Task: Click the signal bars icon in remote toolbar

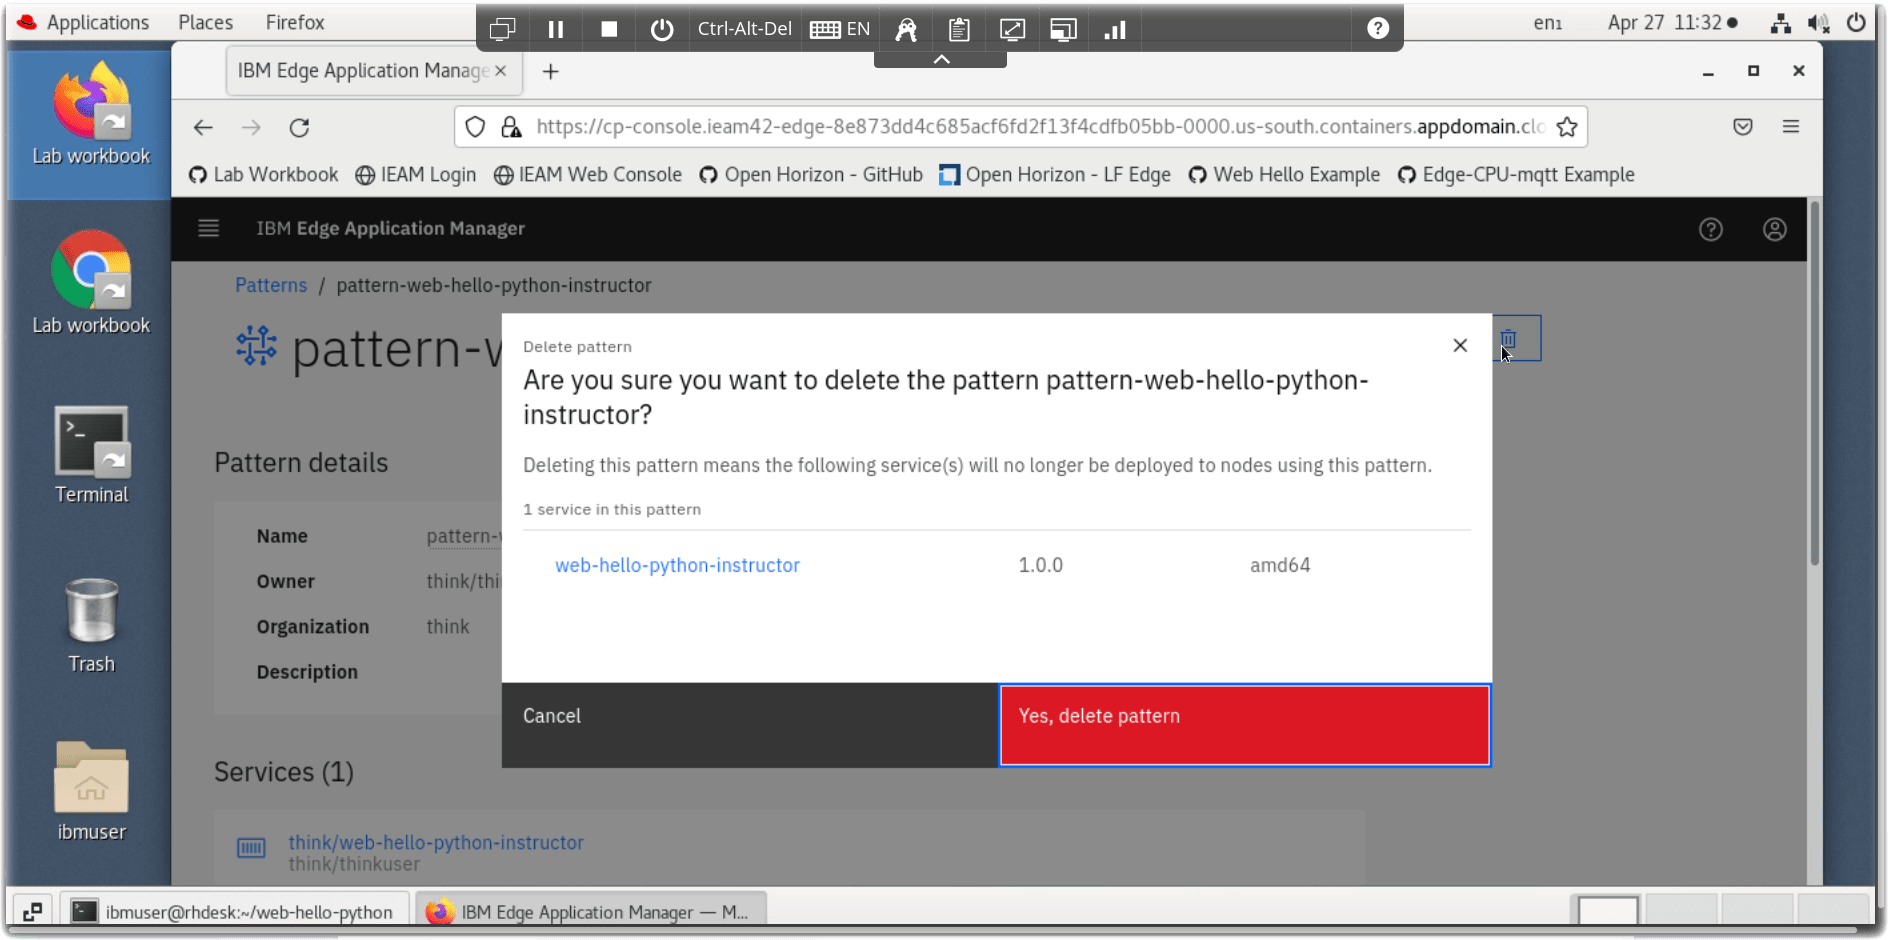Action: [x=1115, y=29]
